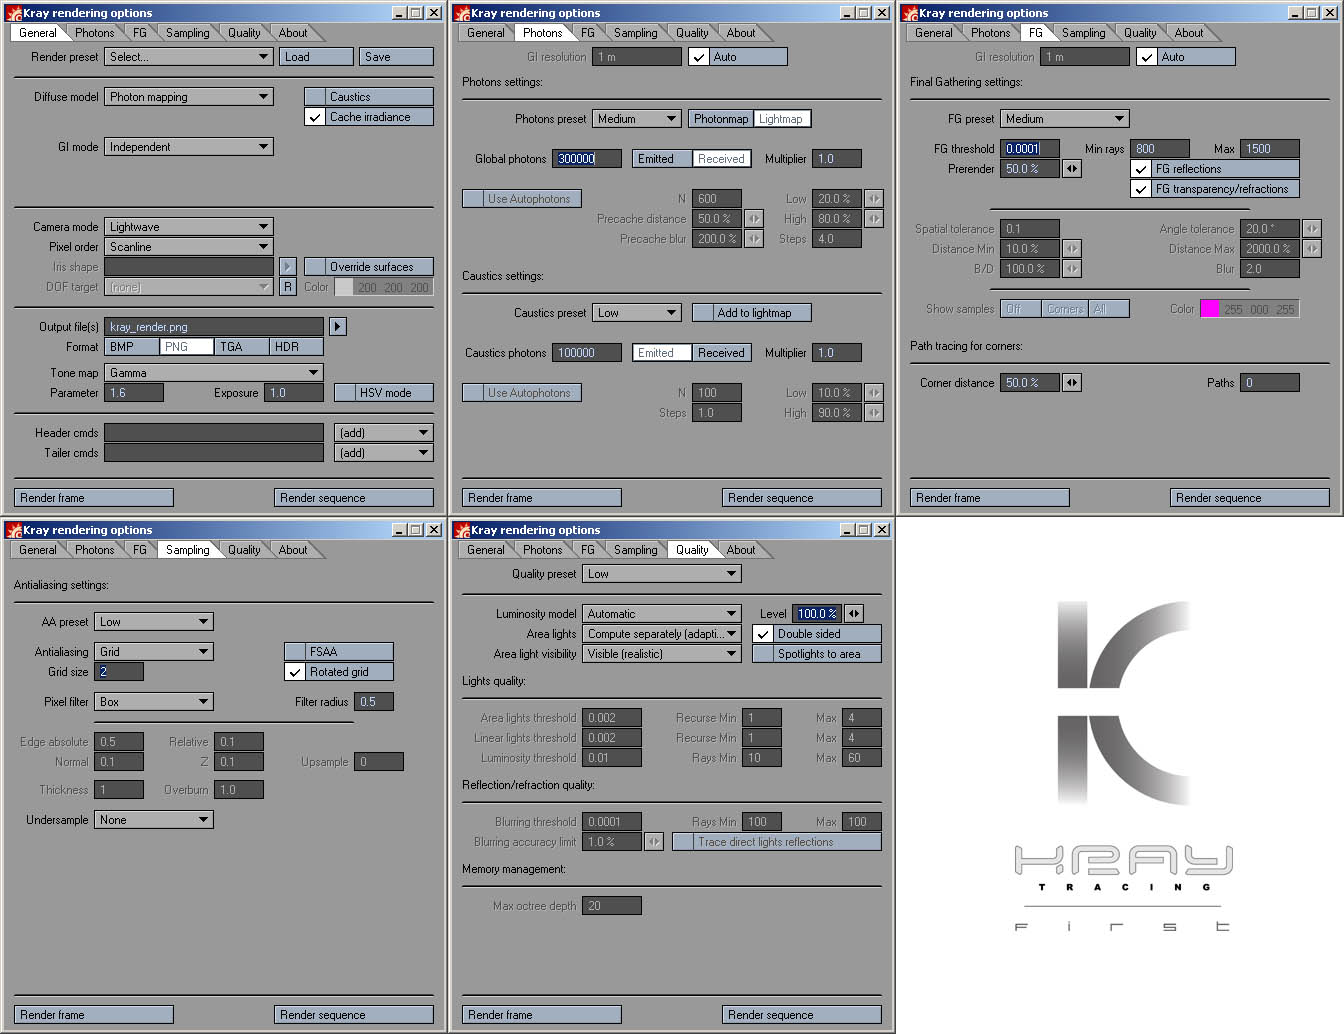Open the AA preset dropdown
This screenshot has height=1034, width=1344.
[x=154, y=621]
